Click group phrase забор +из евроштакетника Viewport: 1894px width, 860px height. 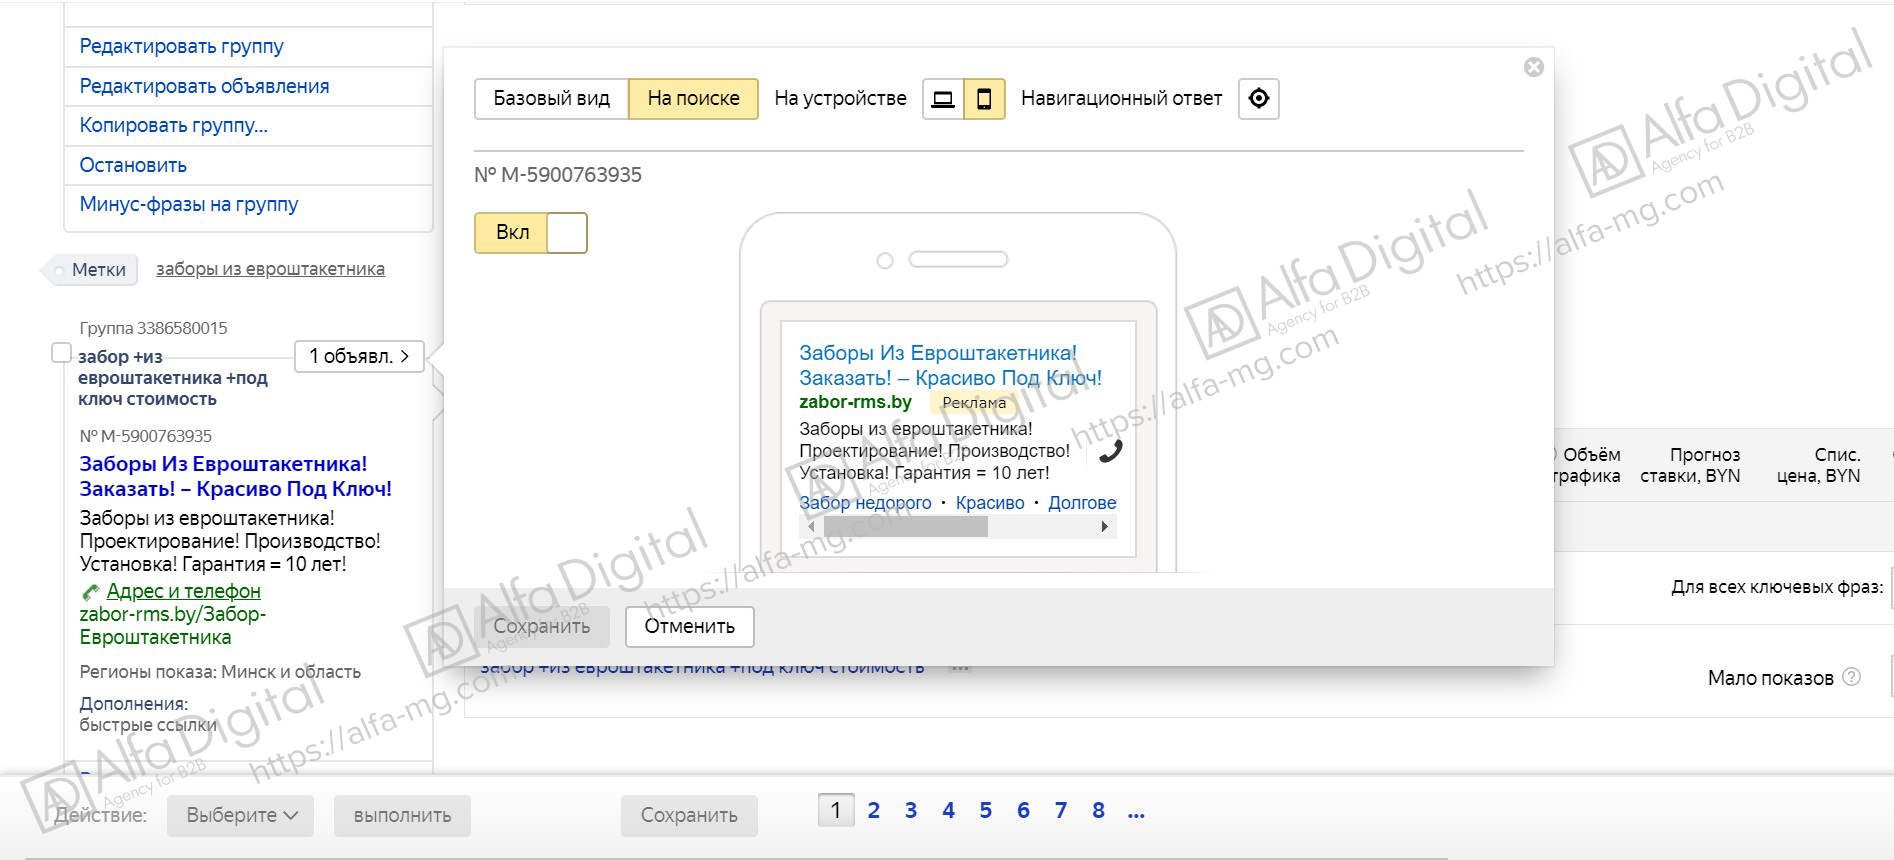(x=173, y=378)
